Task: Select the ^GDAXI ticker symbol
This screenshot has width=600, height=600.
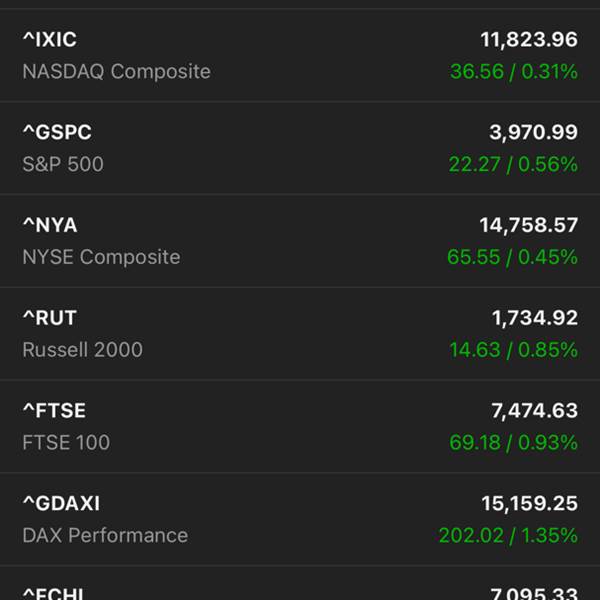Action: coord(61,503)
